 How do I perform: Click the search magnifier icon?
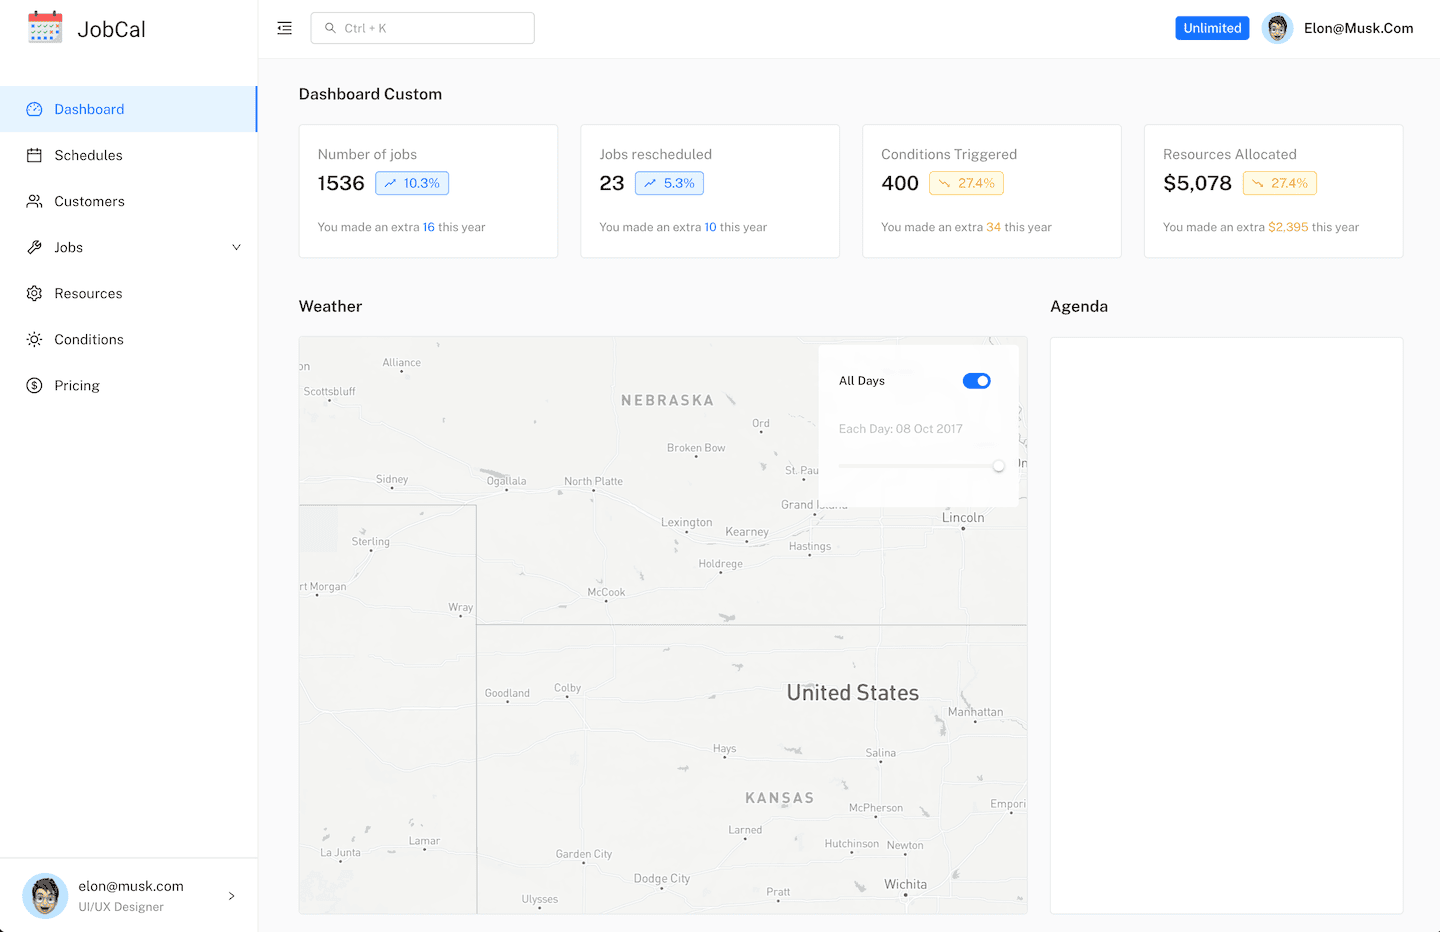[330, 27]
